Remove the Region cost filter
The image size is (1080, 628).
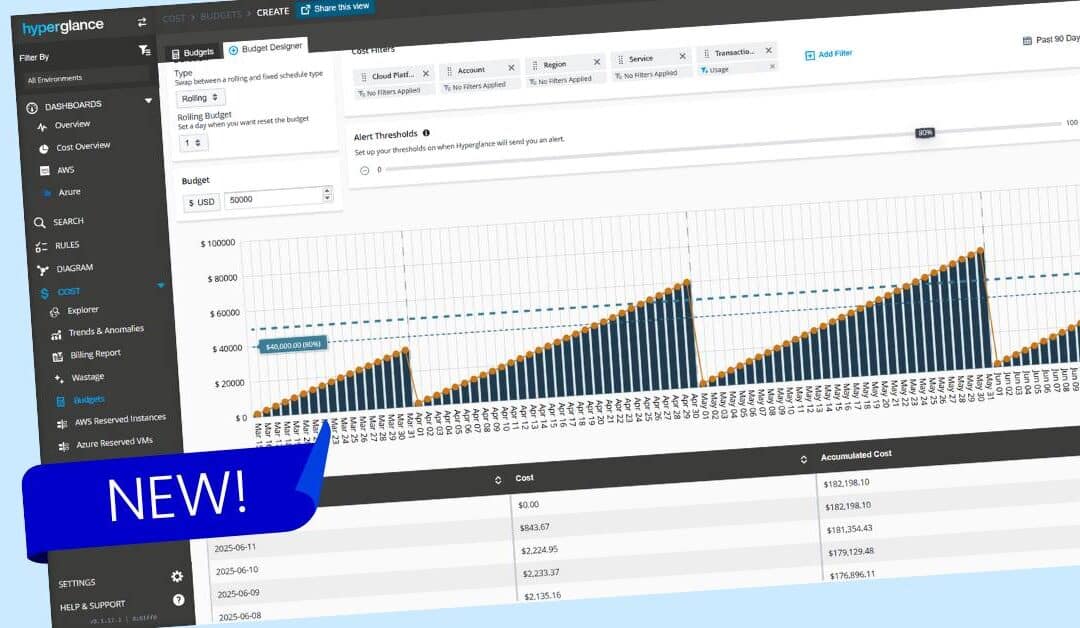(597, 61)
